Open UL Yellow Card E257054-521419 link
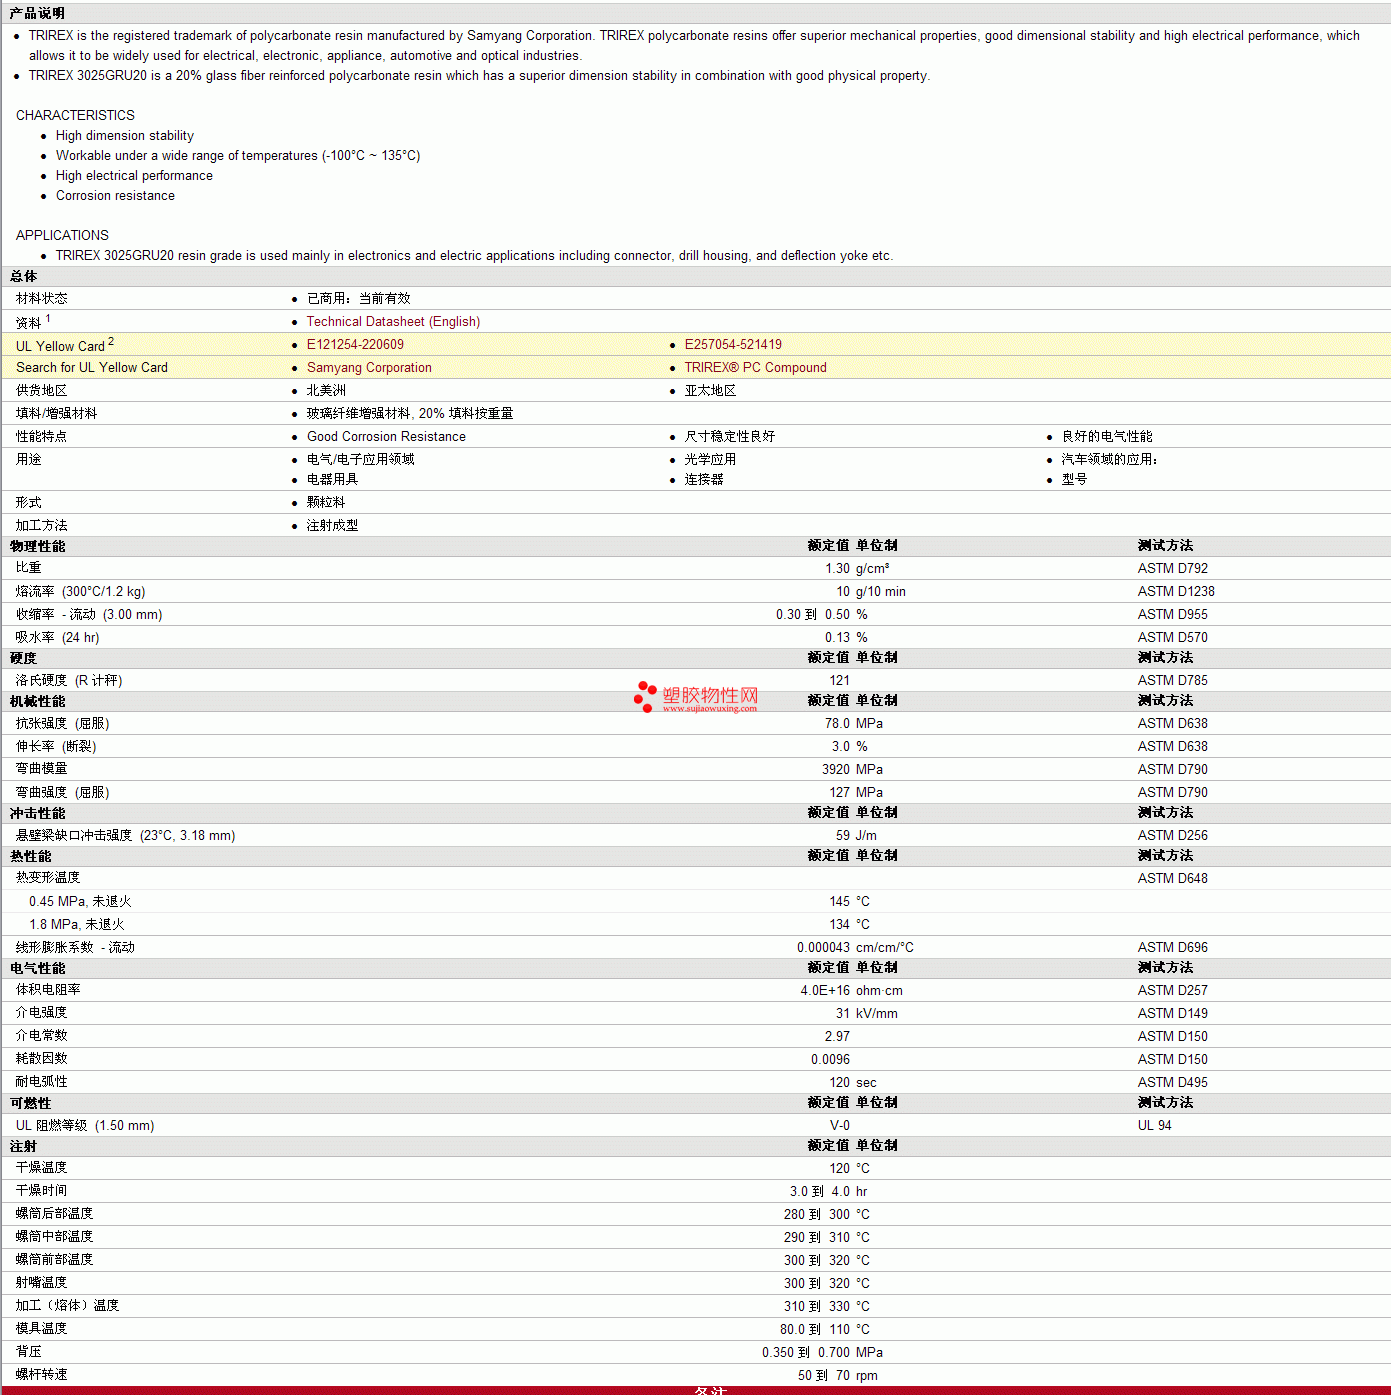Screen dimensions: 1391x1395 click(x=733, y=345)
